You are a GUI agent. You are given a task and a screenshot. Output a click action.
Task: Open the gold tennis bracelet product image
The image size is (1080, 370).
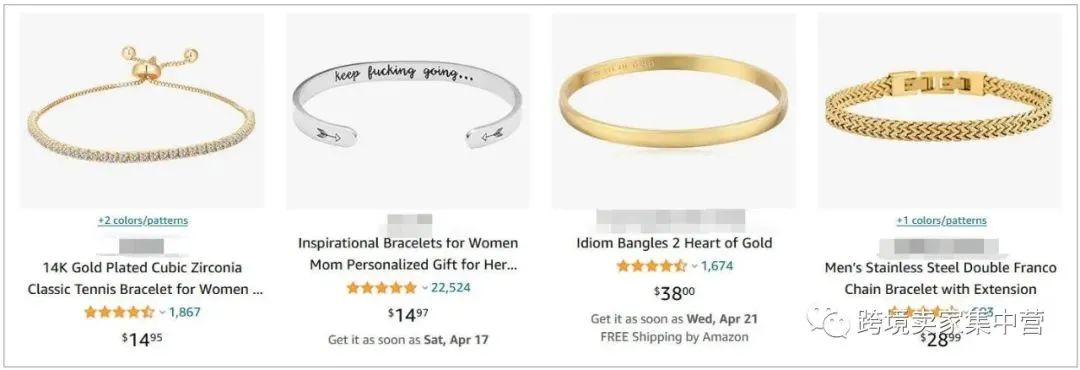[141, 110]
